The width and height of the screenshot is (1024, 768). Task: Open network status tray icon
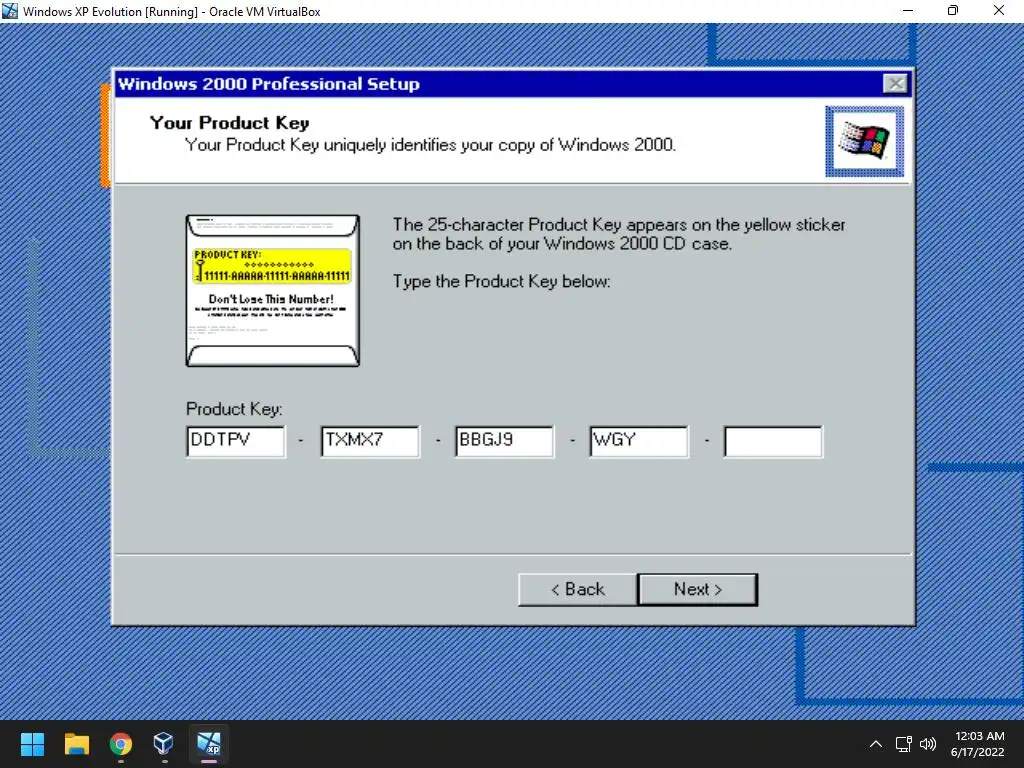click(x=904, y=744)
